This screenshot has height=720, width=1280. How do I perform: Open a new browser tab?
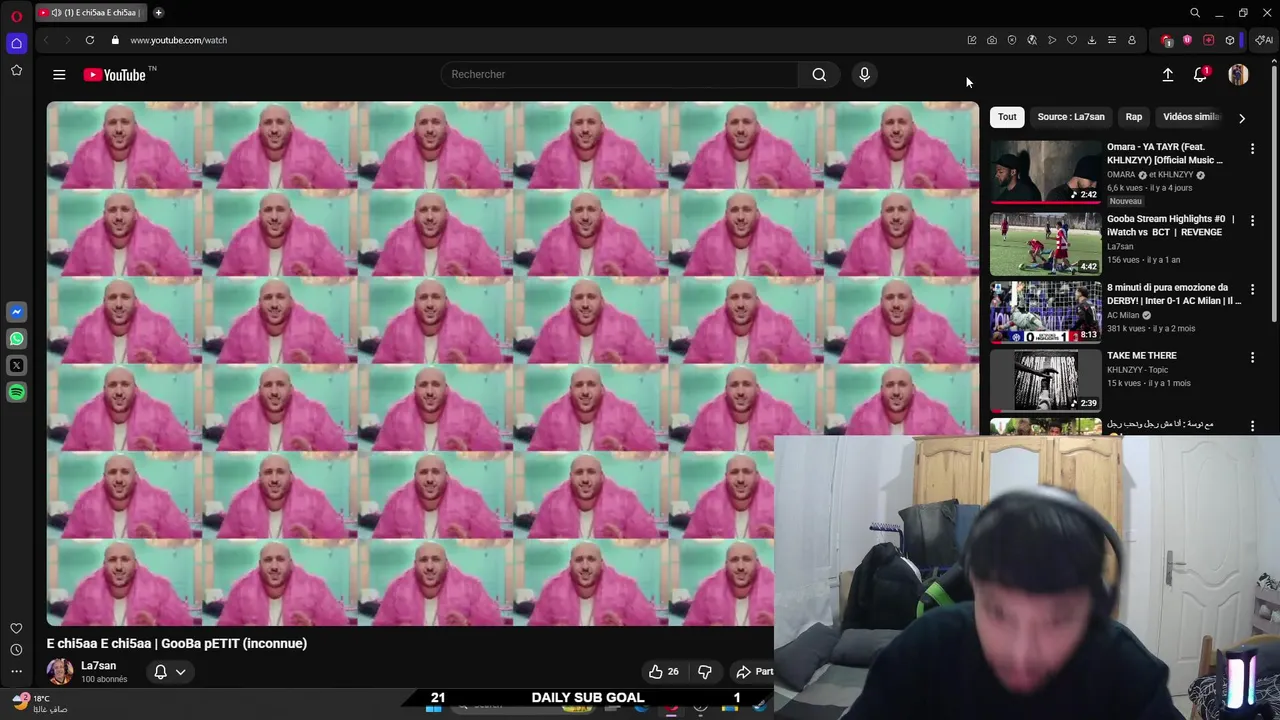(158, 13)
